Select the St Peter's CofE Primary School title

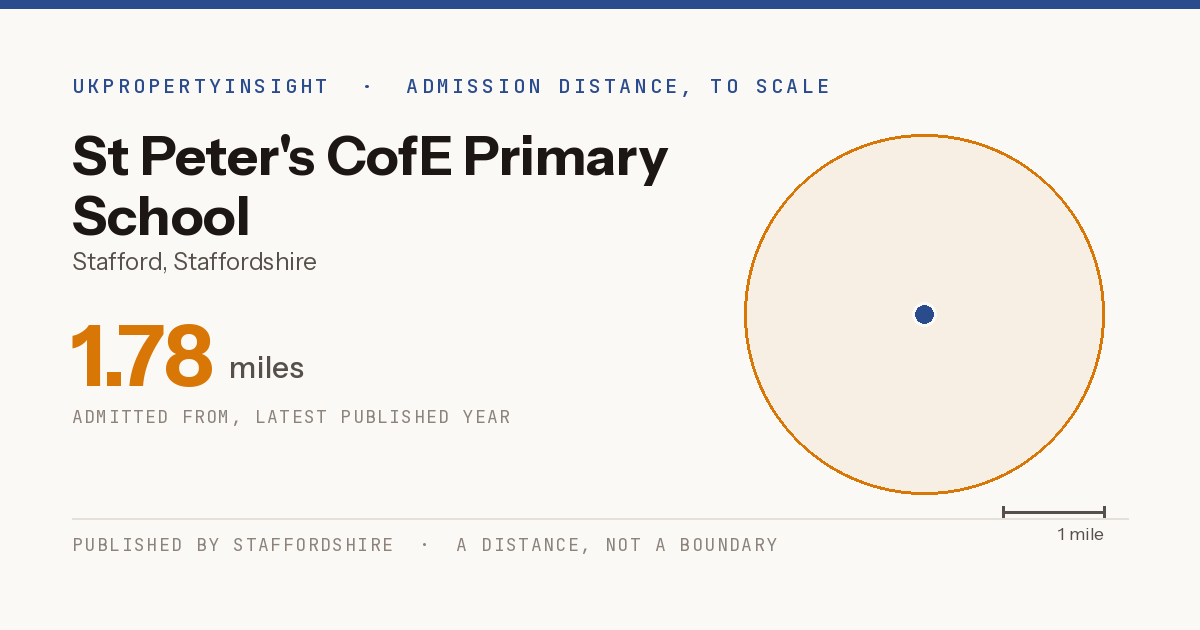(370, 186)
